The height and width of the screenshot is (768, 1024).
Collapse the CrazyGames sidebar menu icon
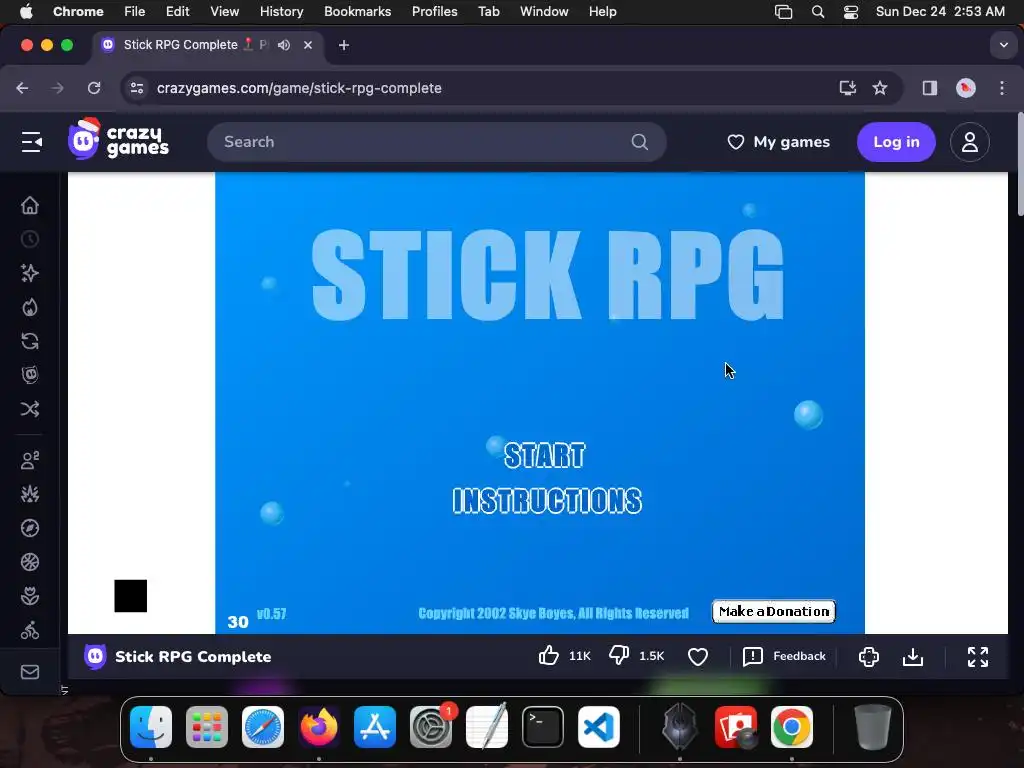31,142
